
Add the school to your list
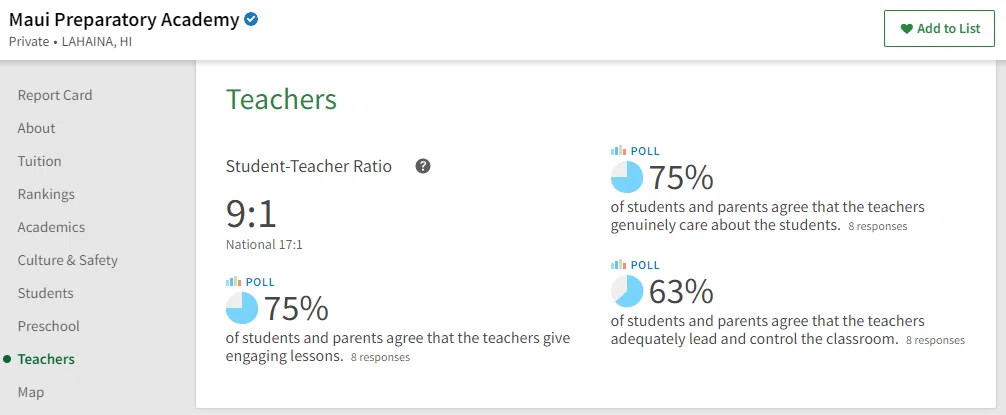(939, 29)
